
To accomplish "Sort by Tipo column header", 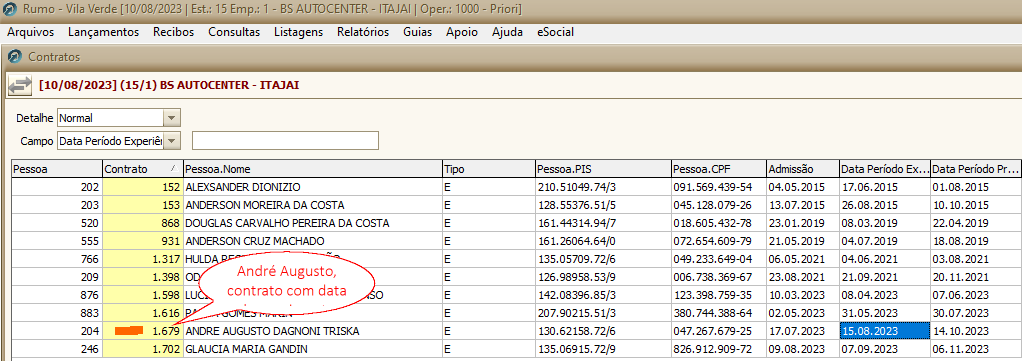I will [x=488, y=169].
